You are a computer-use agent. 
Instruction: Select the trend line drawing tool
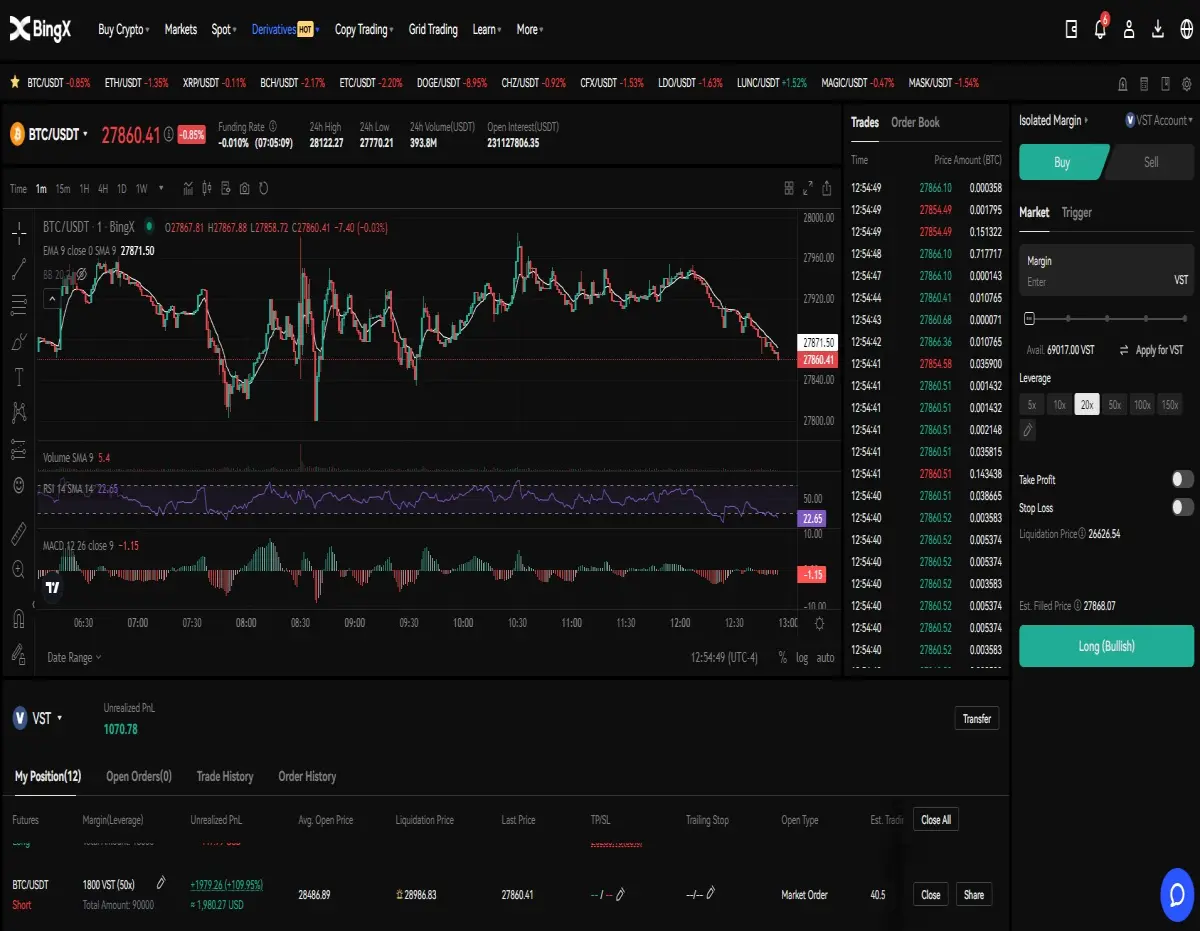pyautogui.click(x=18, y=268)
